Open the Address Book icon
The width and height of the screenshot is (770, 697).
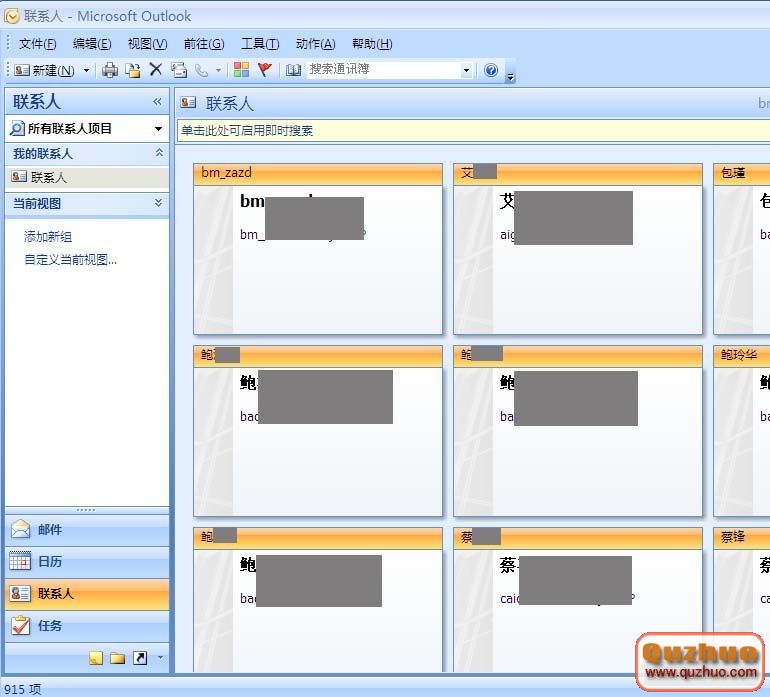(x=293, y=70)
